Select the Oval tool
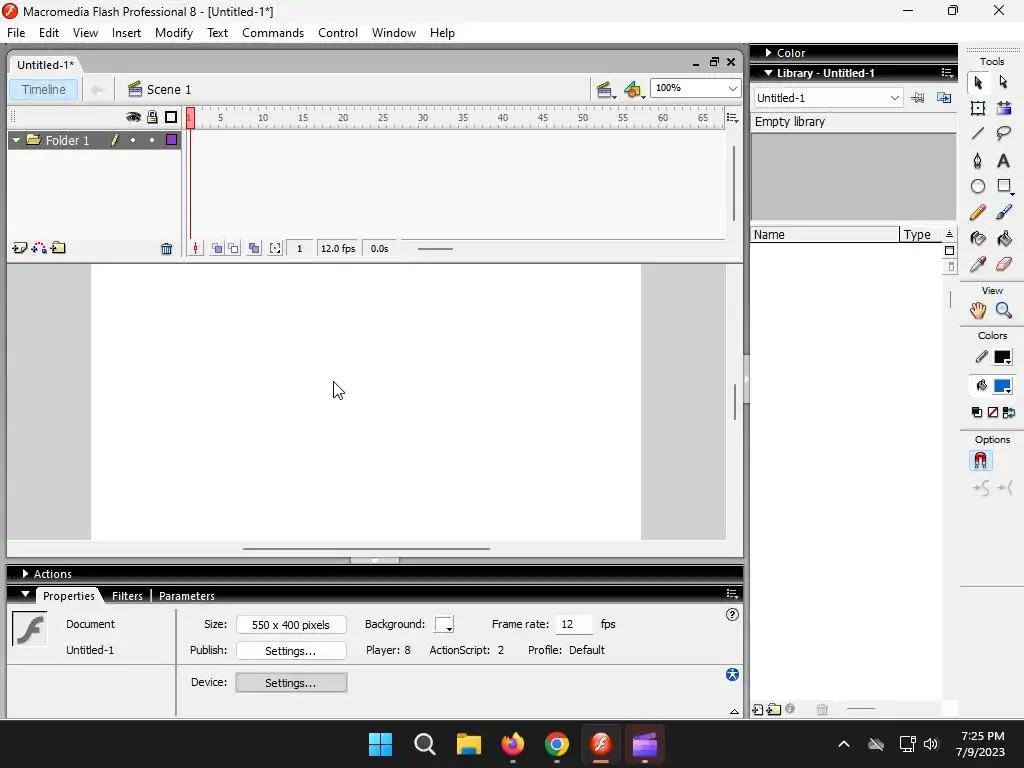 pos(978,186)
